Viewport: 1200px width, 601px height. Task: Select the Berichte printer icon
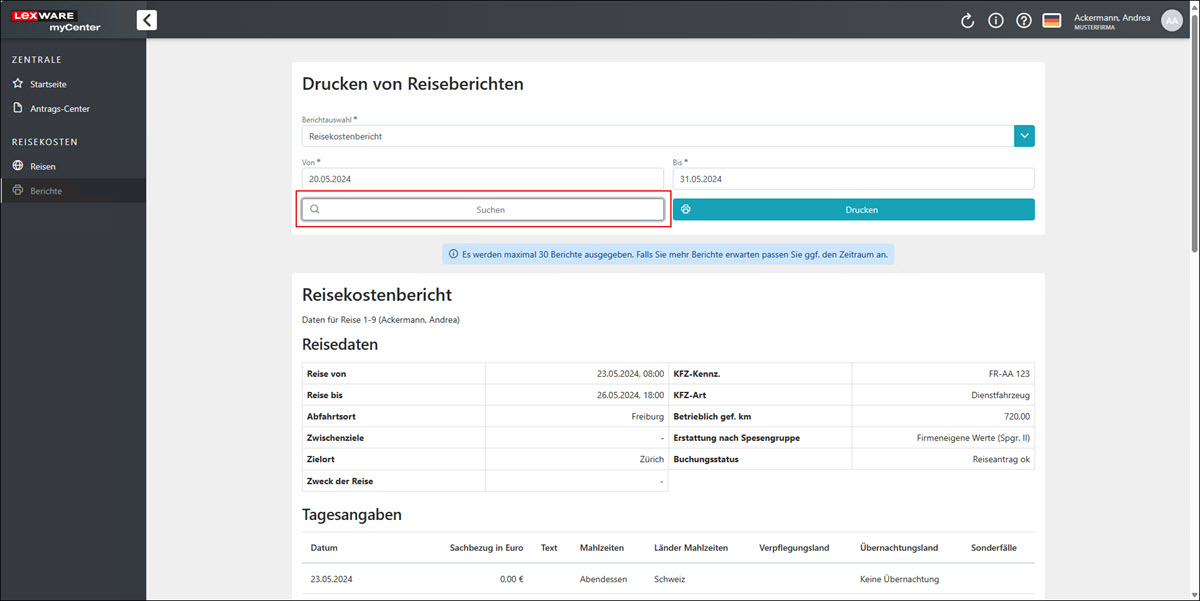pos(18,190)
